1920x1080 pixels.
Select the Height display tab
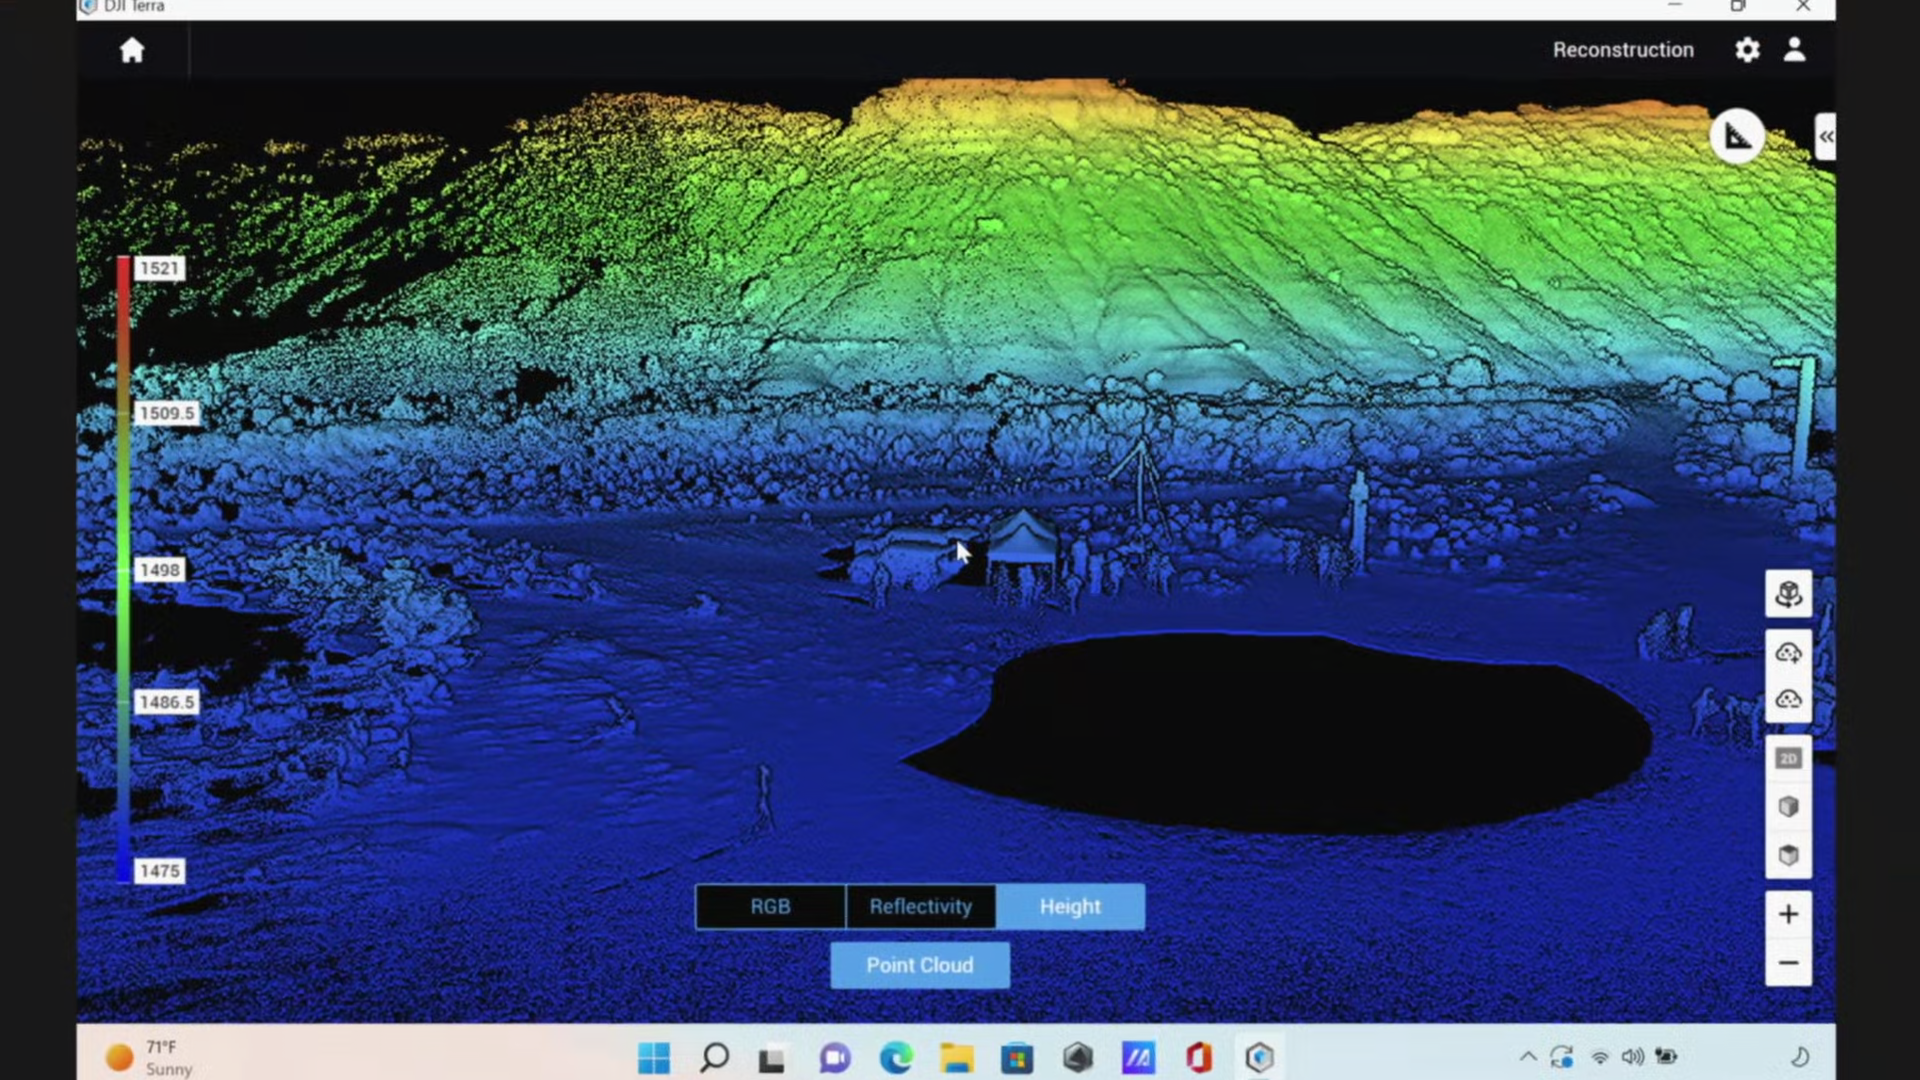coord(1070,907)
